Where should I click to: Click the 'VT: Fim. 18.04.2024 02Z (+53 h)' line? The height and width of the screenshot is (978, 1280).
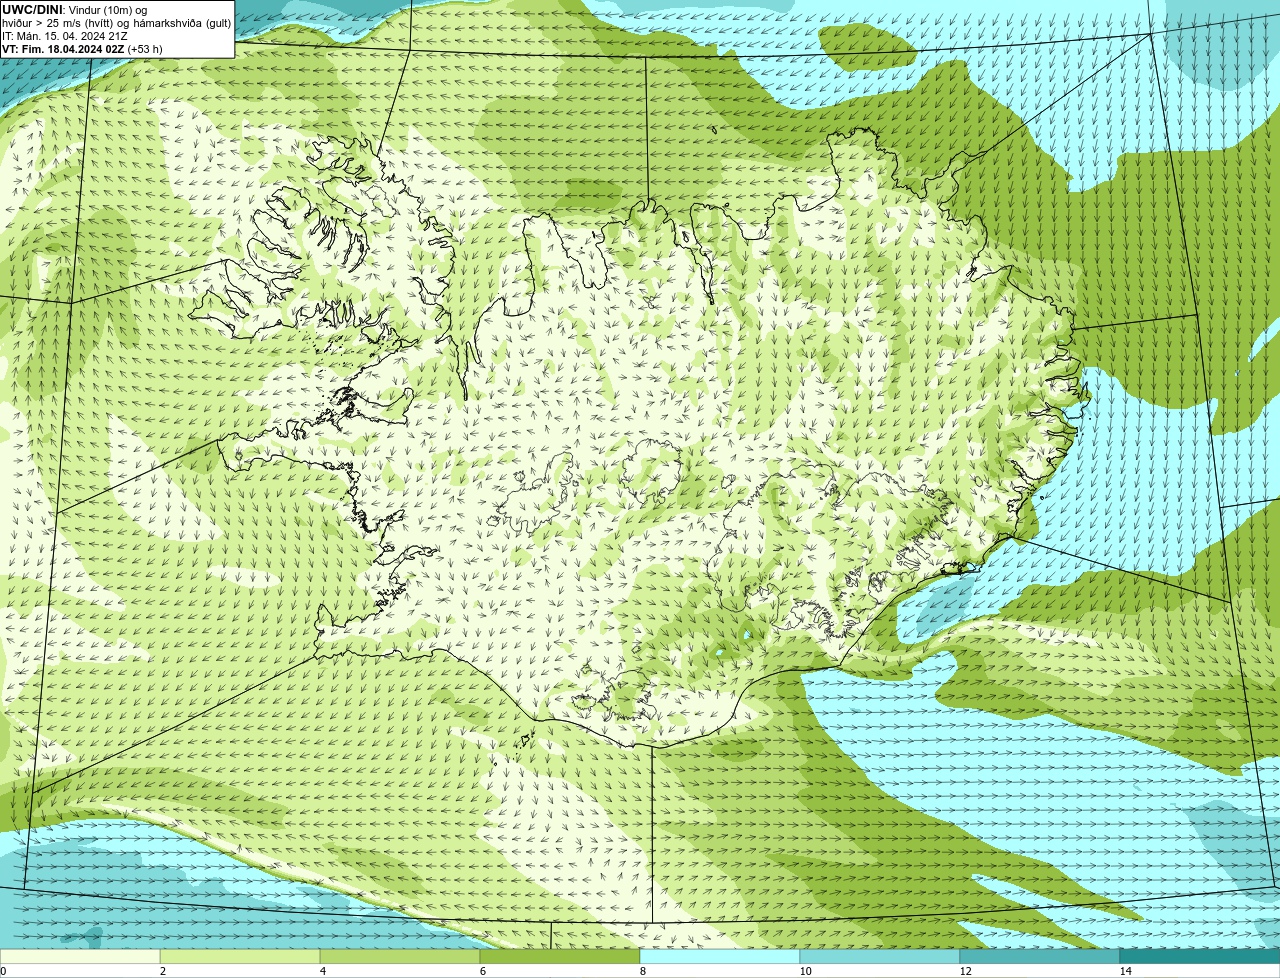[x=82, y=49]
